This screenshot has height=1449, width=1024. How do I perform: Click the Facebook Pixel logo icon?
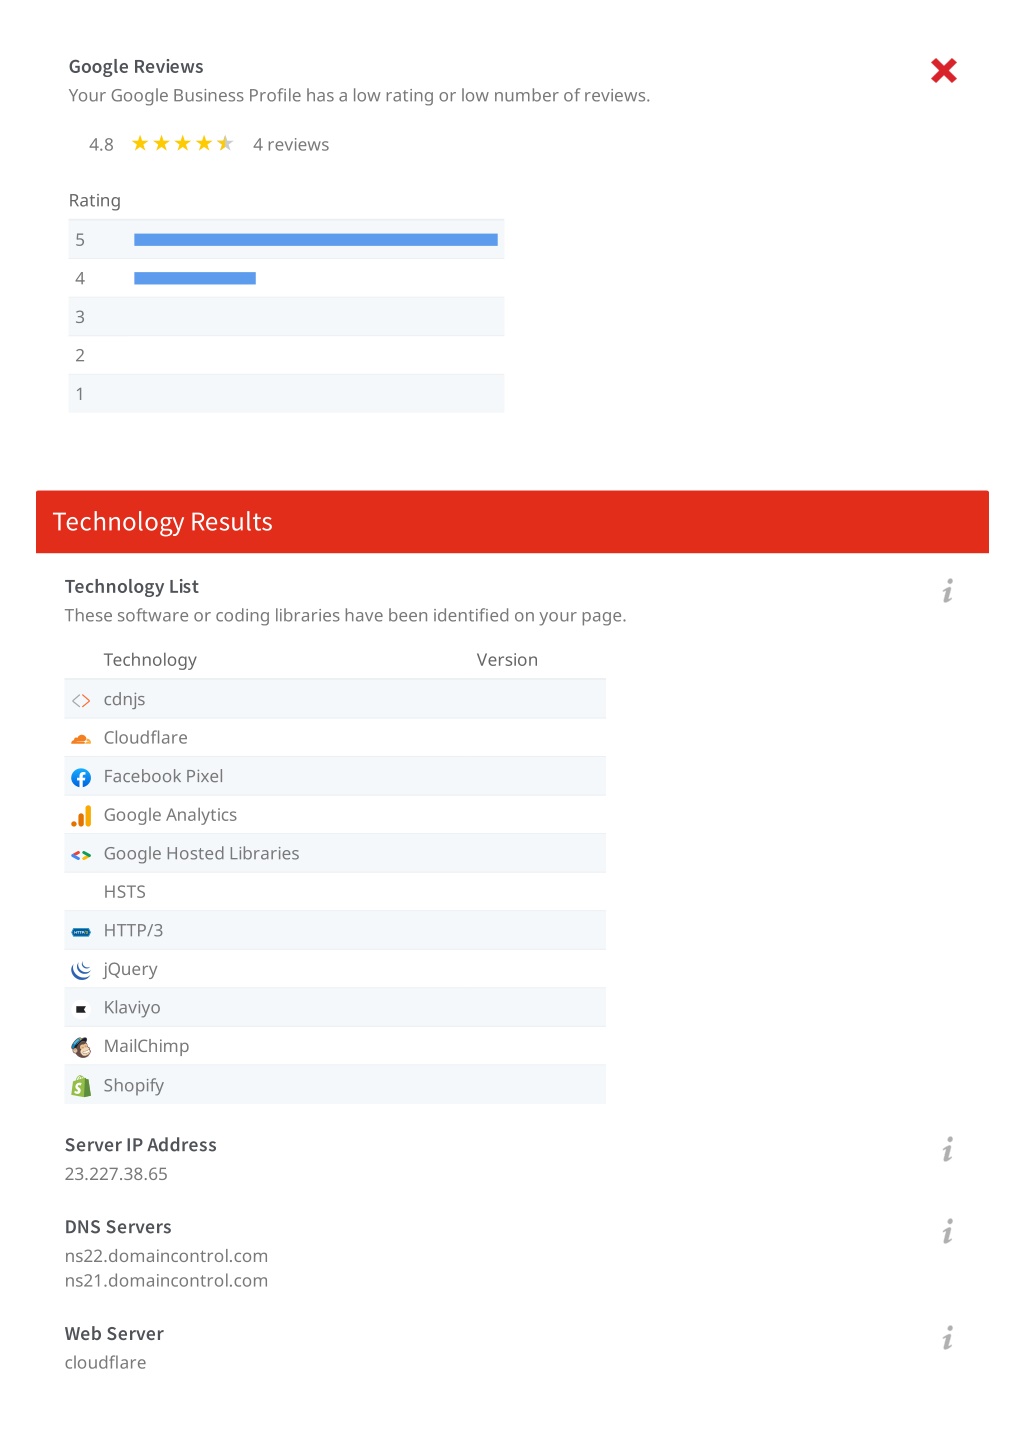point(81,777)
